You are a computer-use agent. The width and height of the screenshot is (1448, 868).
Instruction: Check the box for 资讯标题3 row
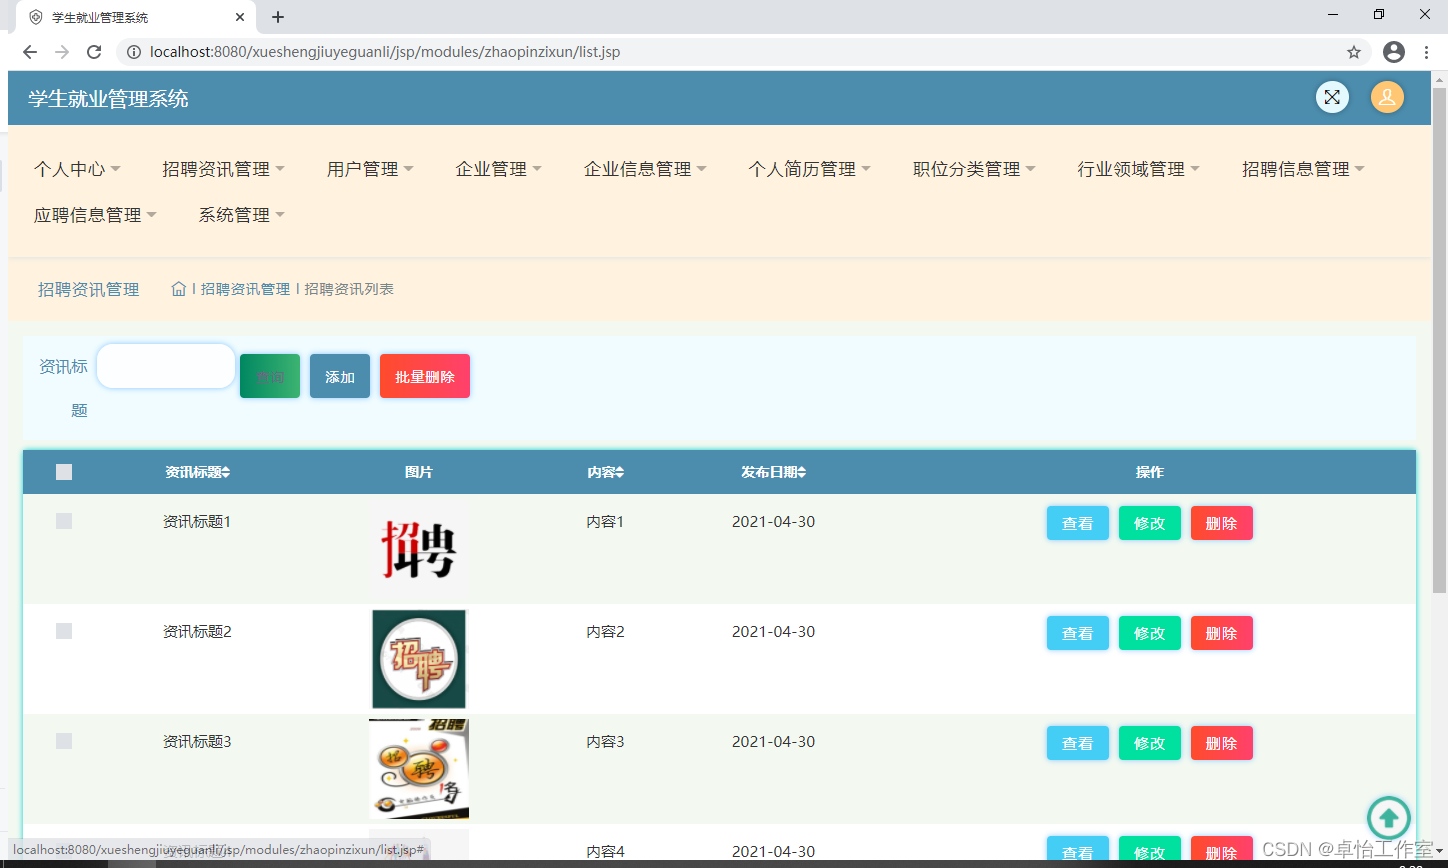pos(64,741)
